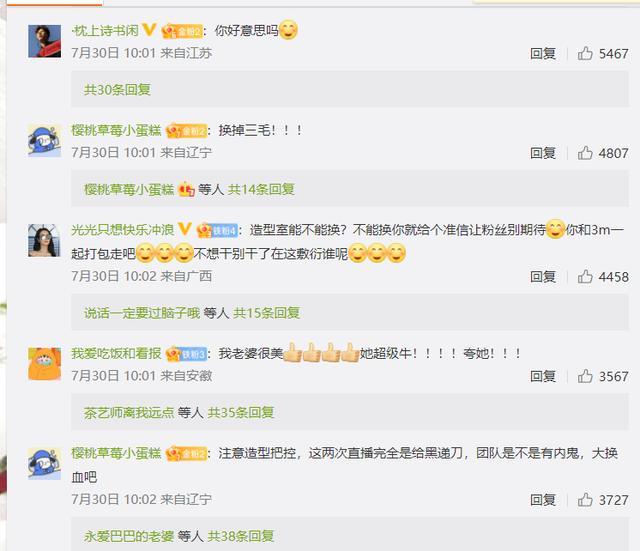Open the fan badge of 我爱吃饭和看报
The height and width of the screenshot is (551, 640).
point(186,354)
